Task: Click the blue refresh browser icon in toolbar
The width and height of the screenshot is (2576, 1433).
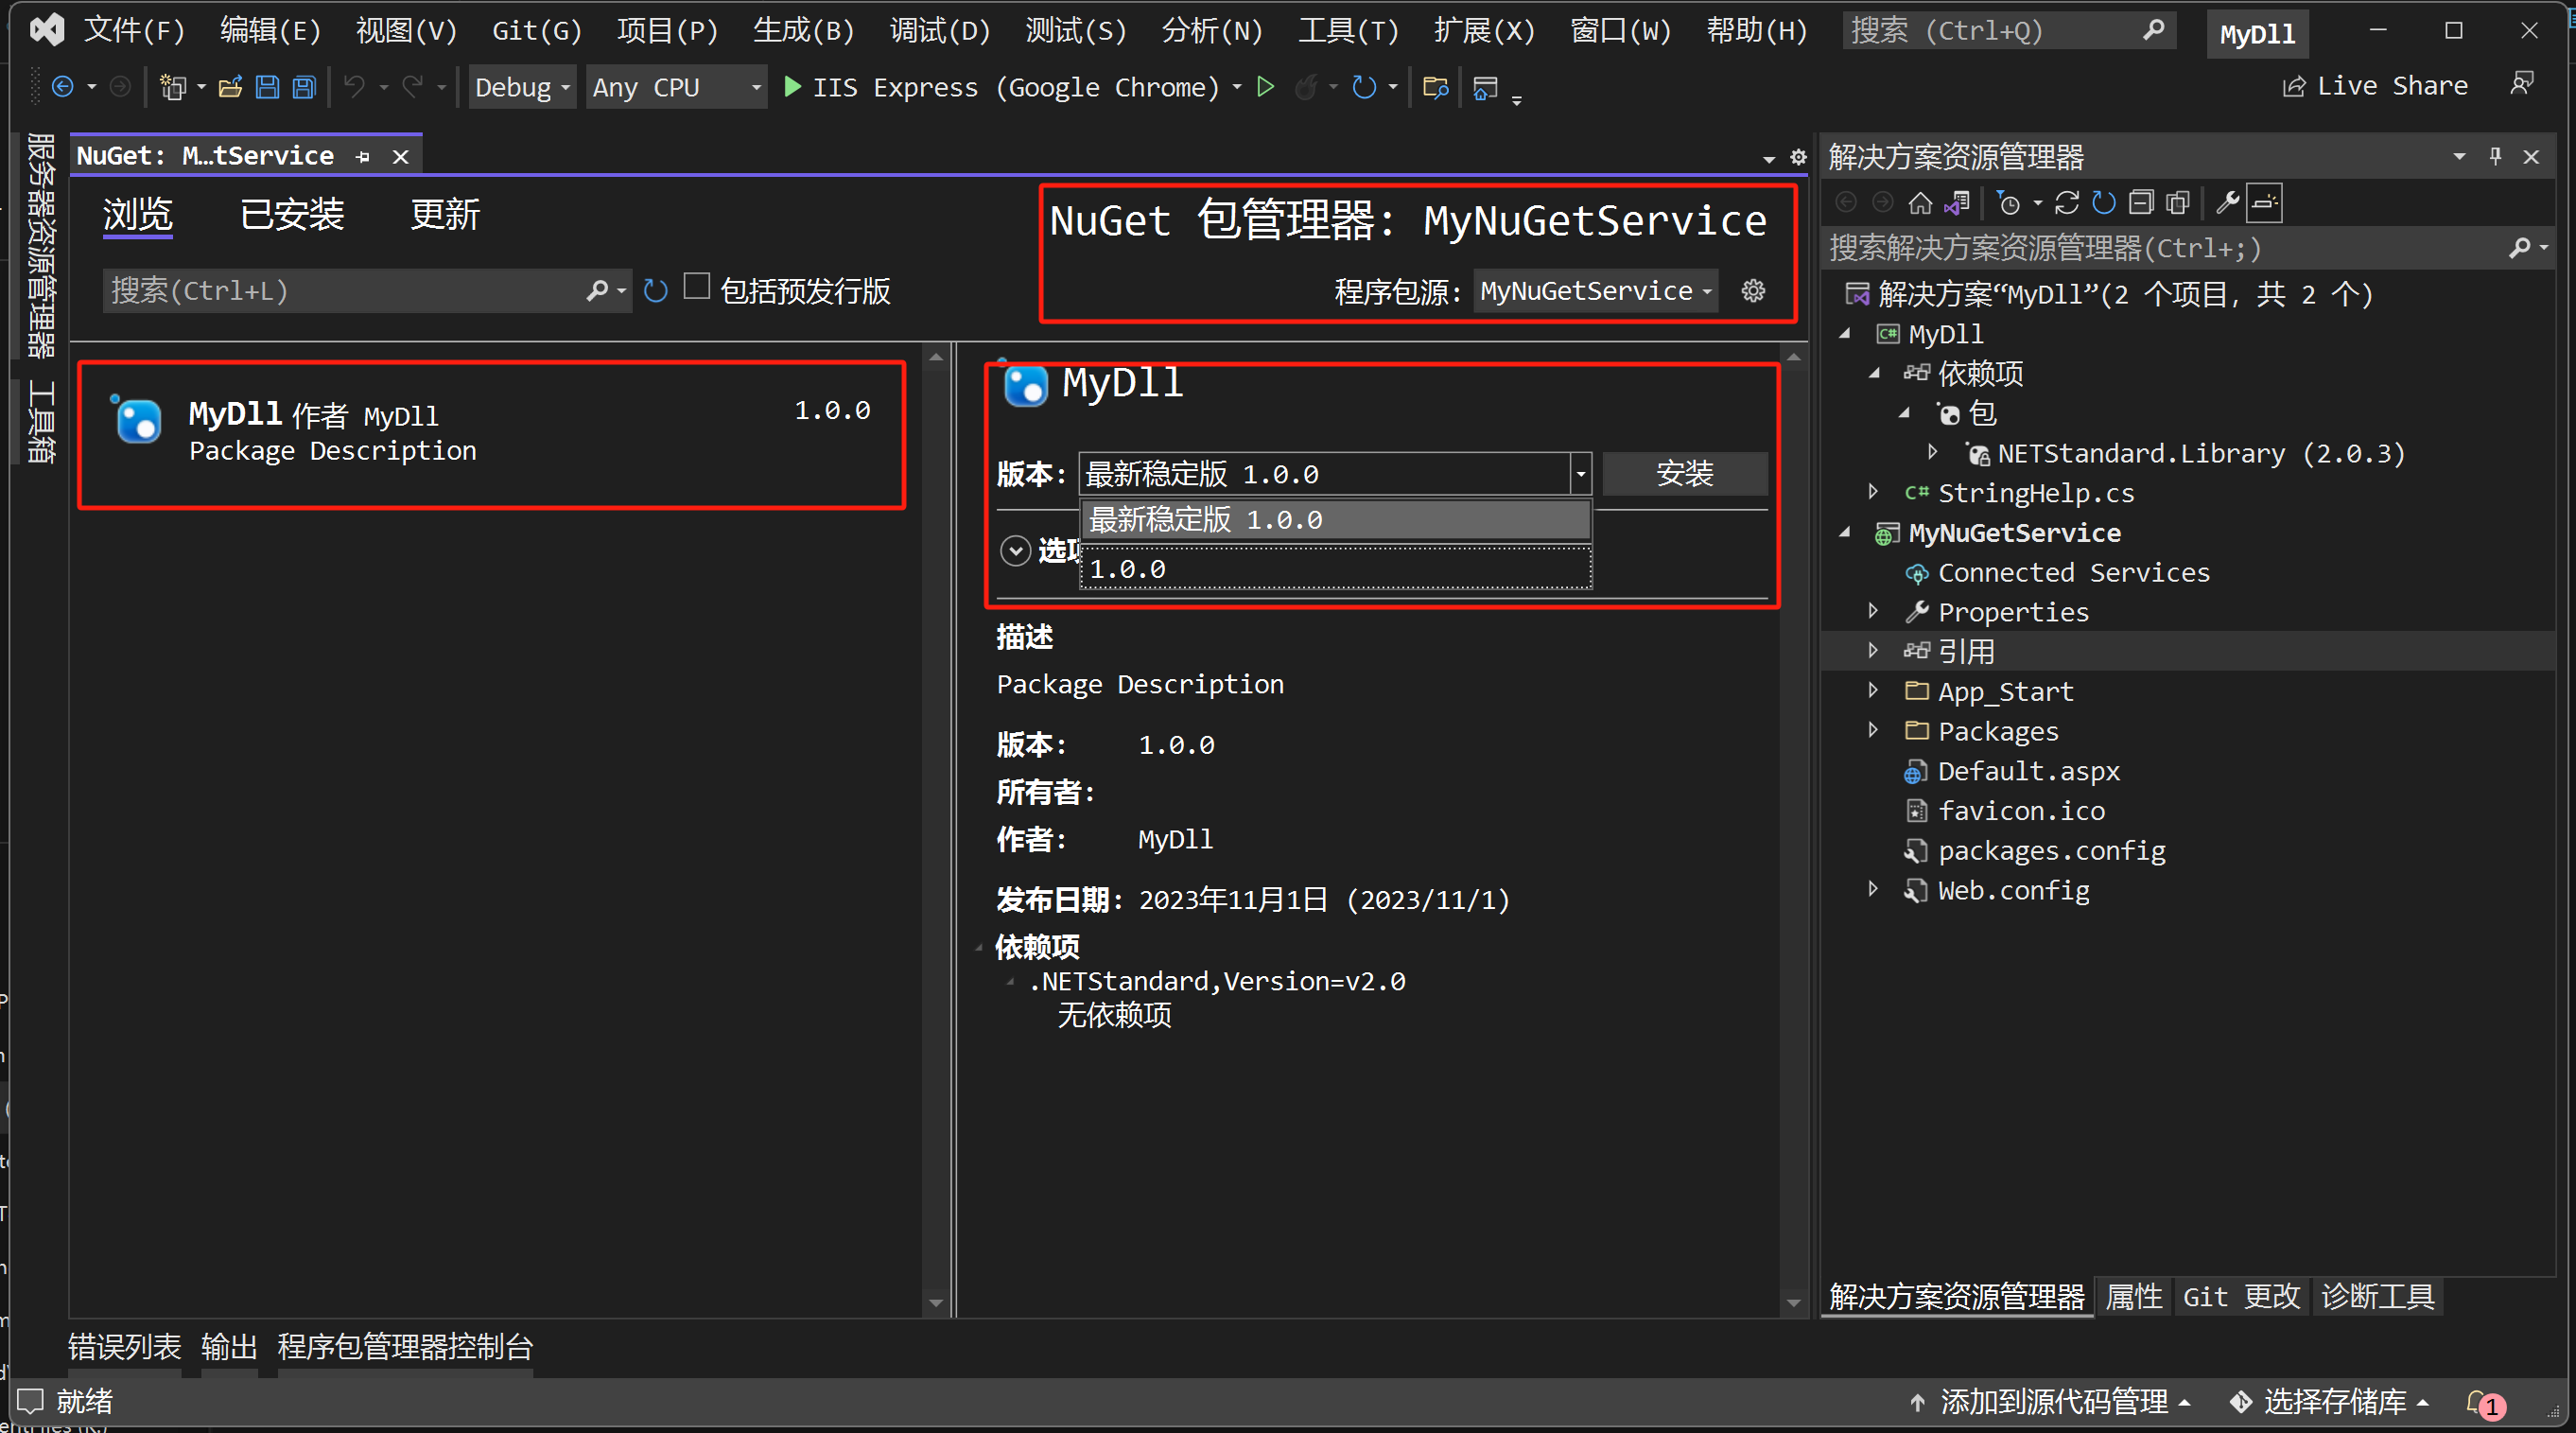Action: [x=1364, y=87]
